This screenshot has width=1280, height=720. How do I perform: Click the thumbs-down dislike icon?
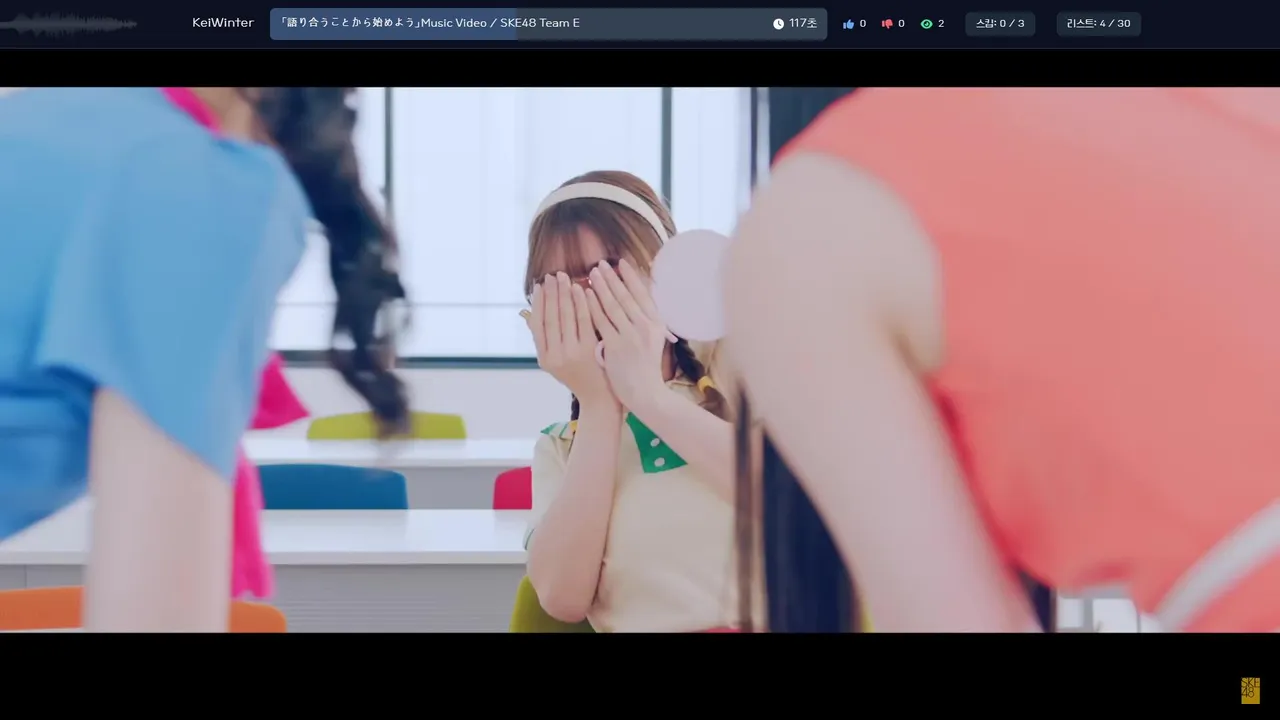[x=887, y=24]
